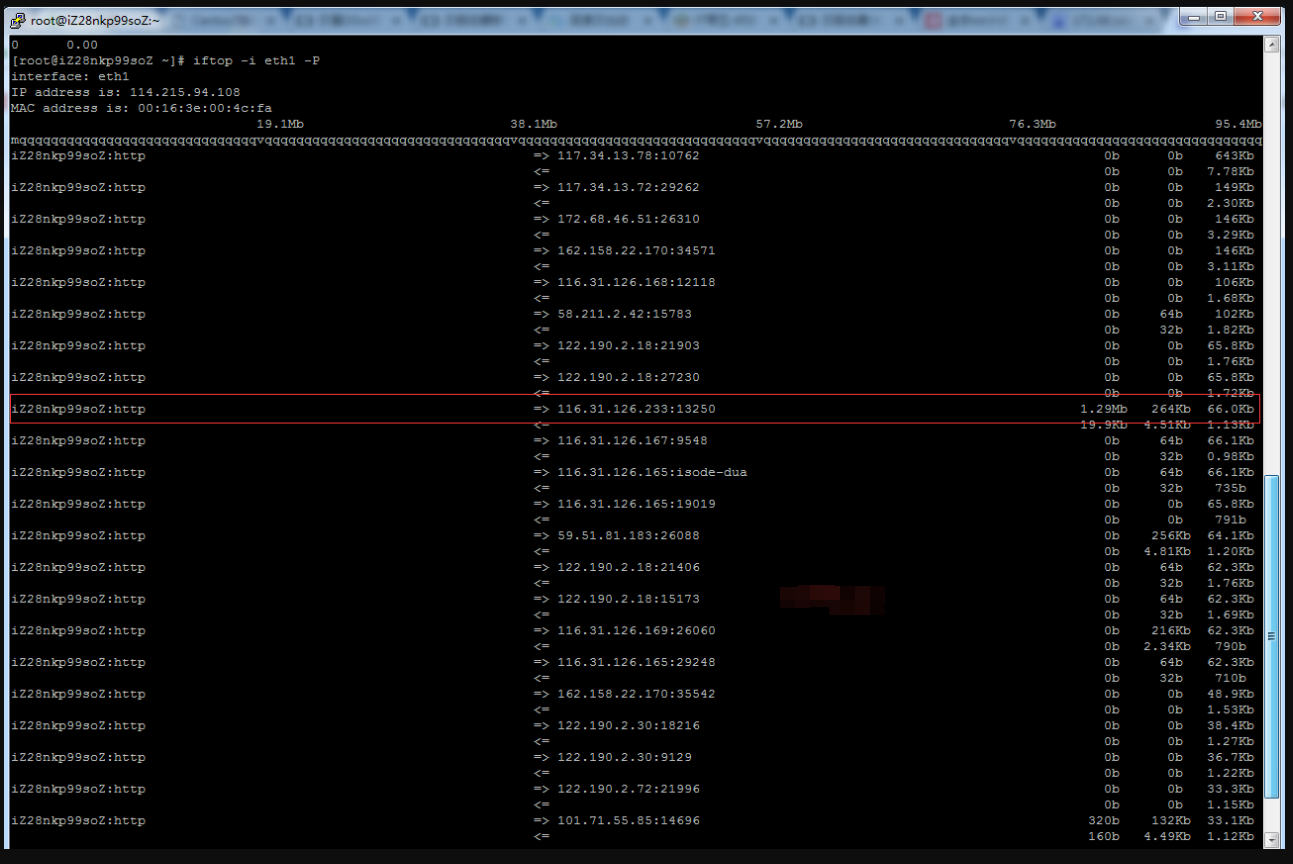The height and width of the screenshot is (864, 1293).
Task: Close the root@iZ28nkp99soZ terminal window
Action: pyautogui.click(x=1257, y=16)
